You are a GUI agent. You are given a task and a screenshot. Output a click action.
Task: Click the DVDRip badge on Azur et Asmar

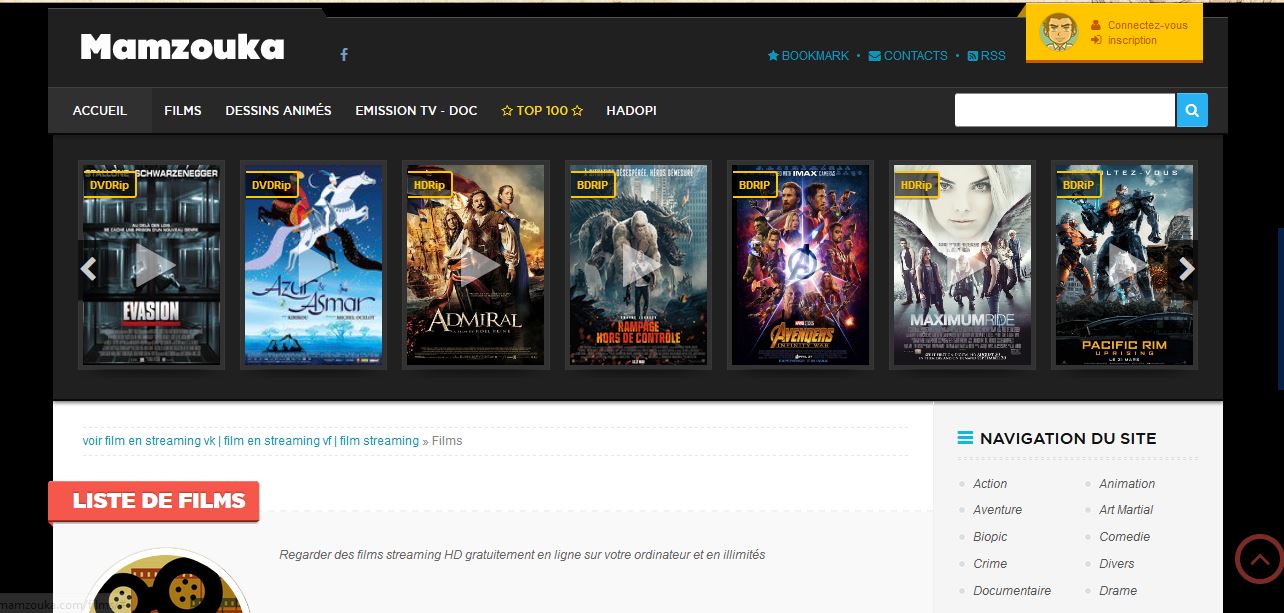[271, 185]
